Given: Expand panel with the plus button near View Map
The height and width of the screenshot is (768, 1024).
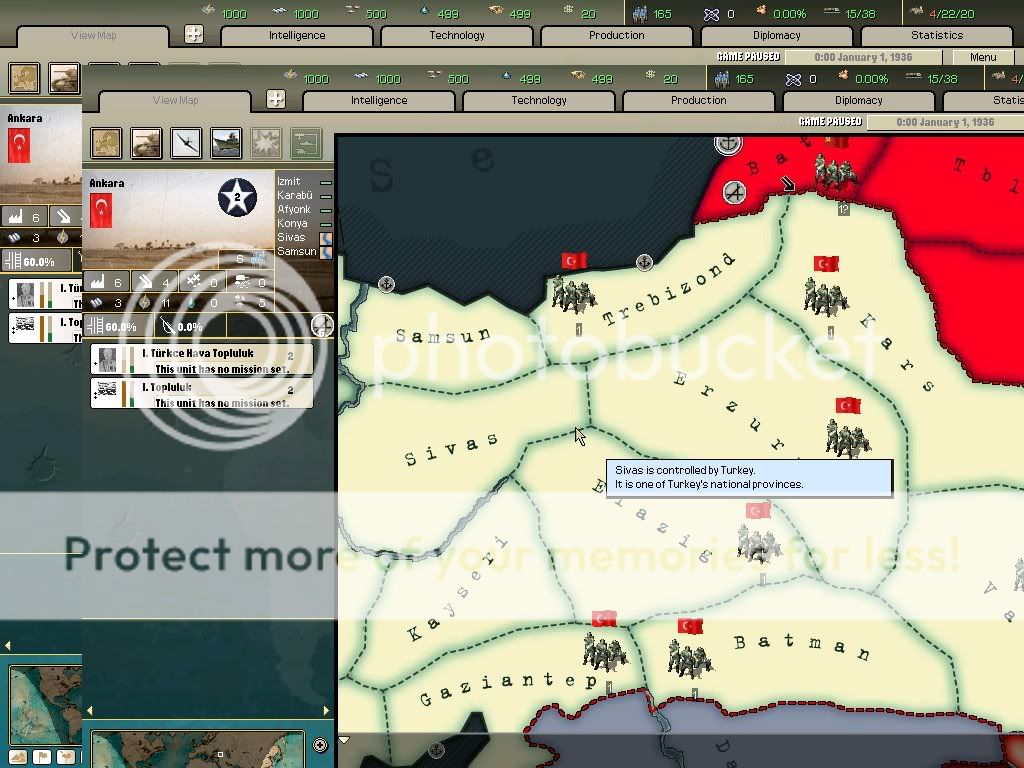Looking at the screenshot, I should point(276,99).
